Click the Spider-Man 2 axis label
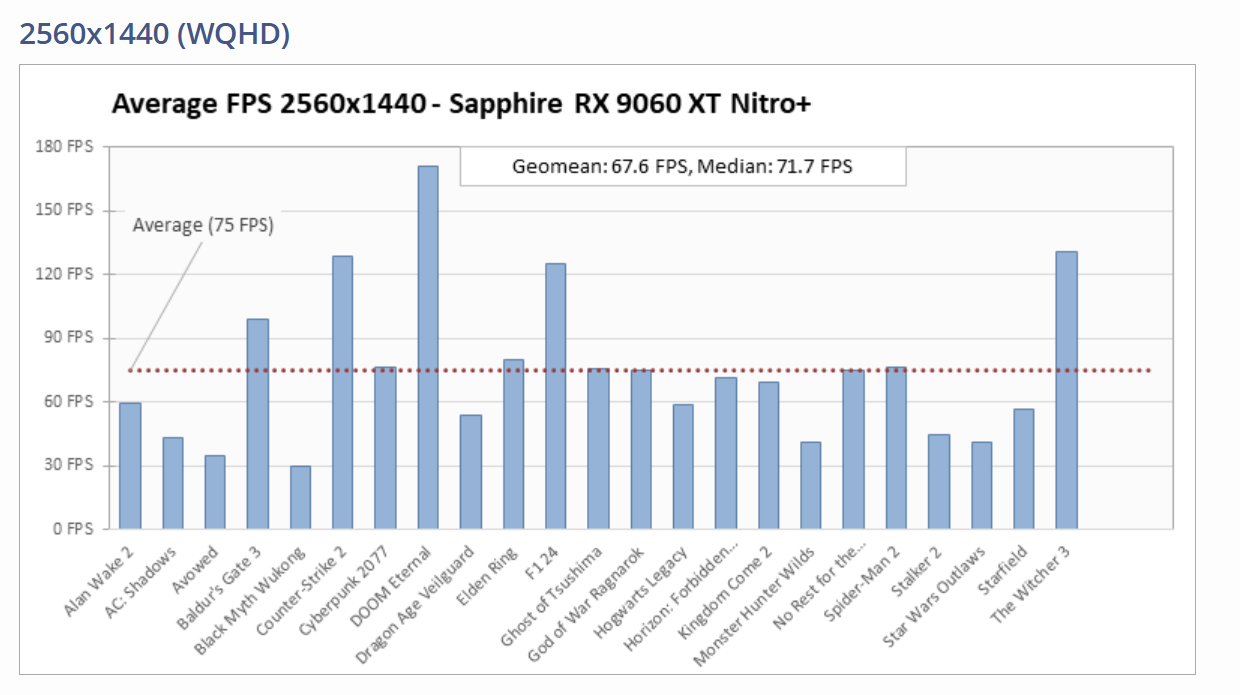 point(861,586)
